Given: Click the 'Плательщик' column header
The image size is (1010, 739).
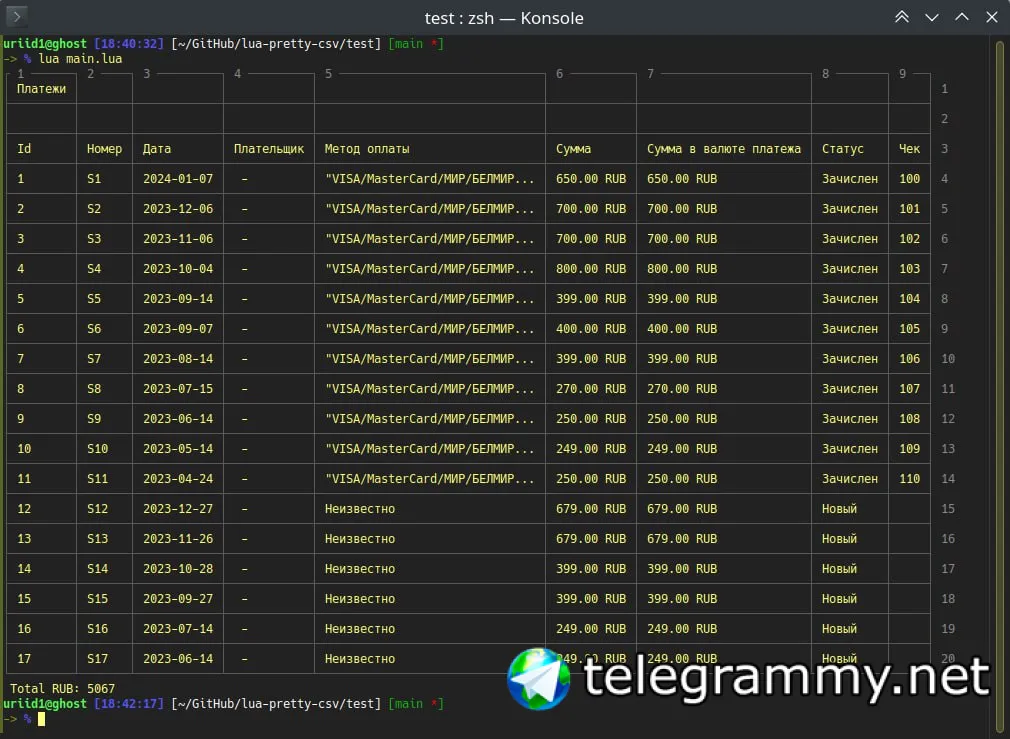Looking at the screenshot, I should click(x=269, y=149).
